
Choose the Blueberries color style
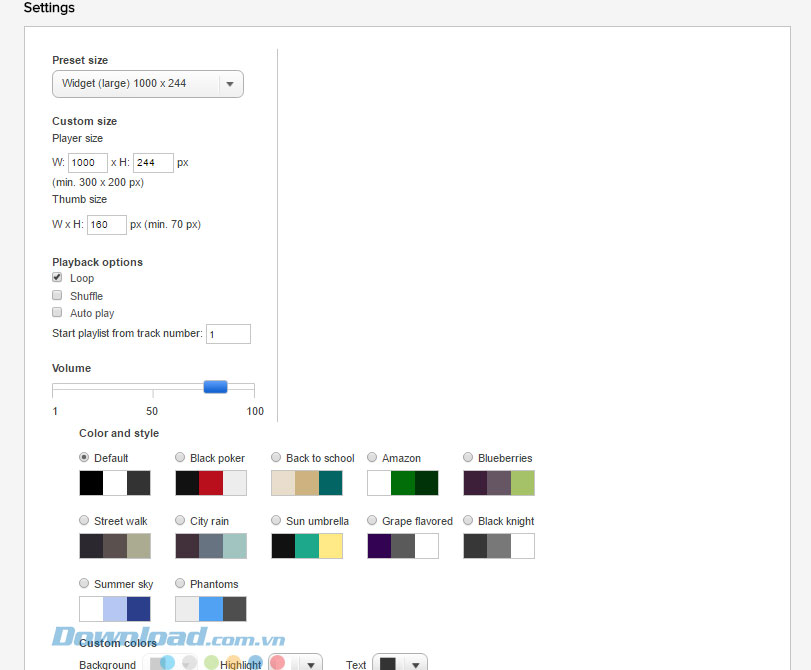click(x=469, y=458)
